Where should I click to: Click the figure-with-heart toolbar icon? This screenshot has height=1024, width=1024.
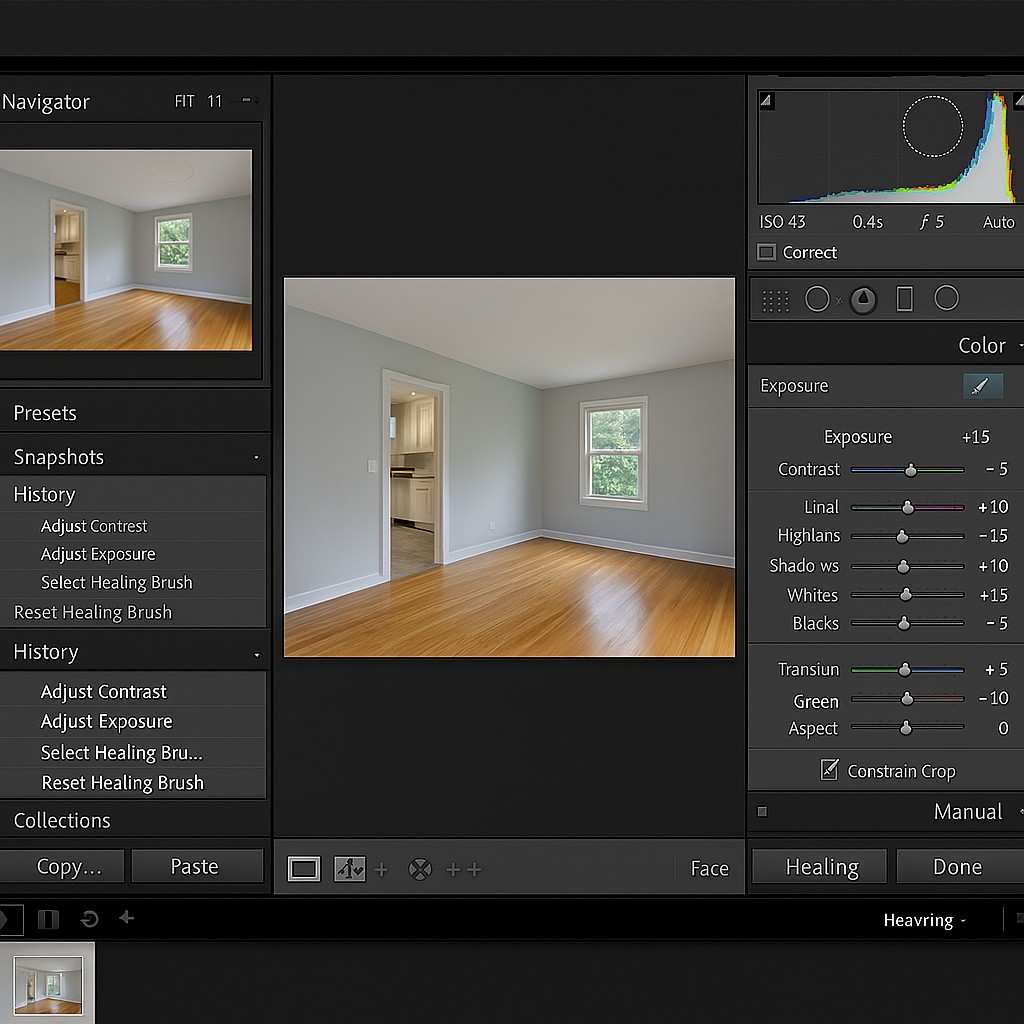[349, 869]
